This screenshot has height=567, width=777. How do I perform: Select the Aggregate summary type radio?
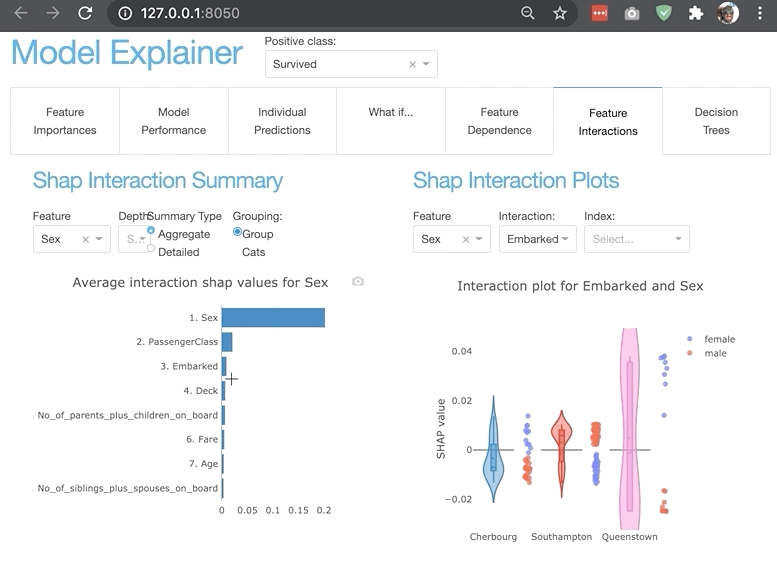(x=151, y=230)
